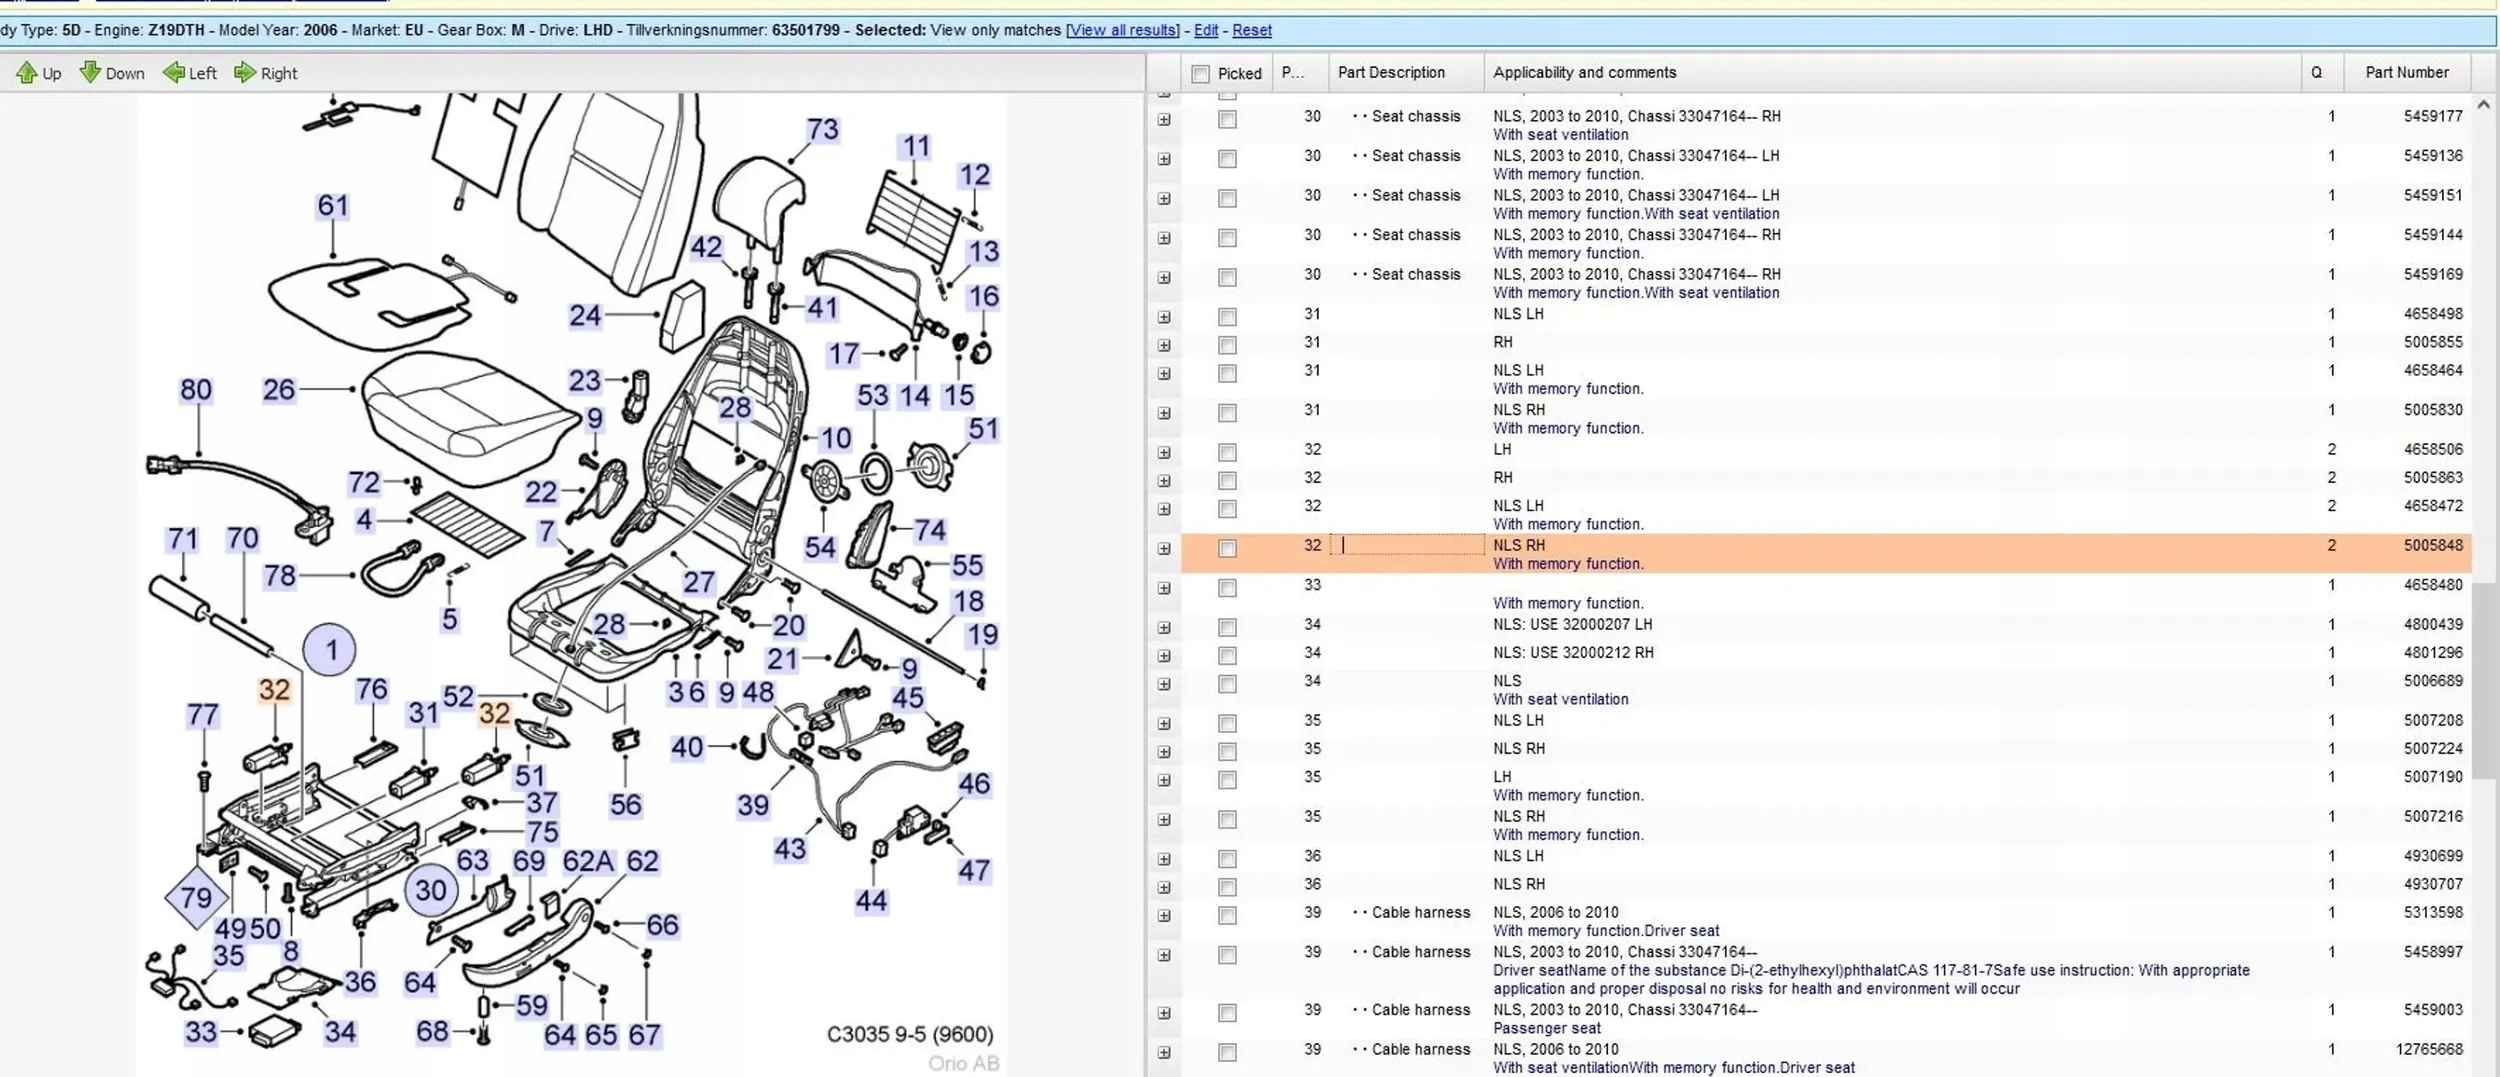Toggle the Picked header checkbox
Viewport: 2500px width, 1077px height.
[1201, 73]
